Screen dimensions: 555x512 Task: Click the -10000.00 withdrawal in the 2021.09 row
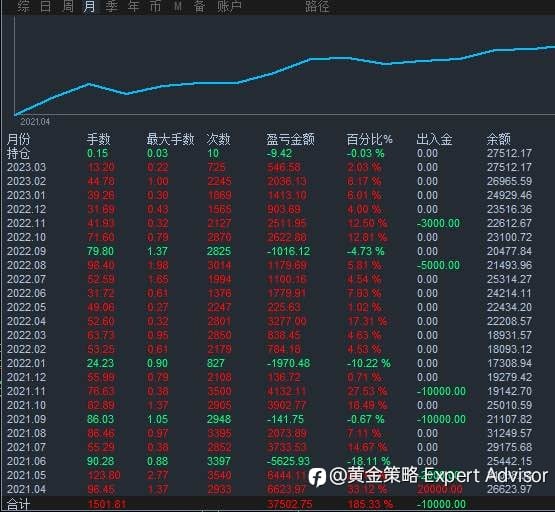pos(441,419)
